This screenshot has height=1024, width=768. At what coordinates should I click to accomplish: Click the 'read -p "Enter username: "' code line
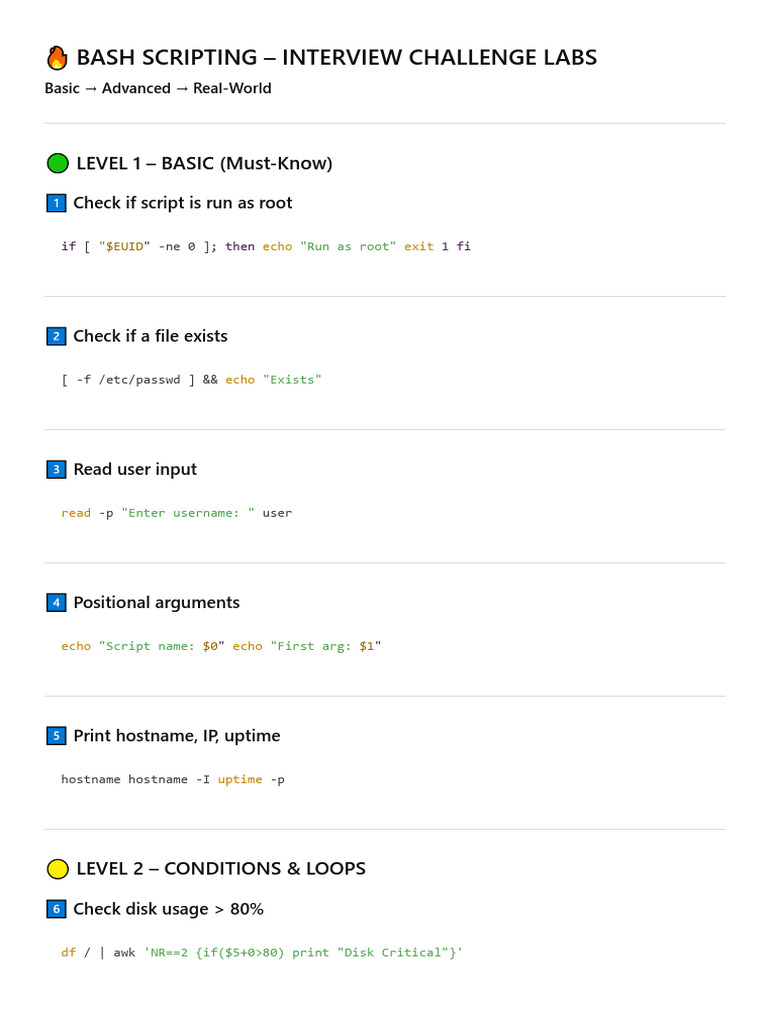point(176,513)
